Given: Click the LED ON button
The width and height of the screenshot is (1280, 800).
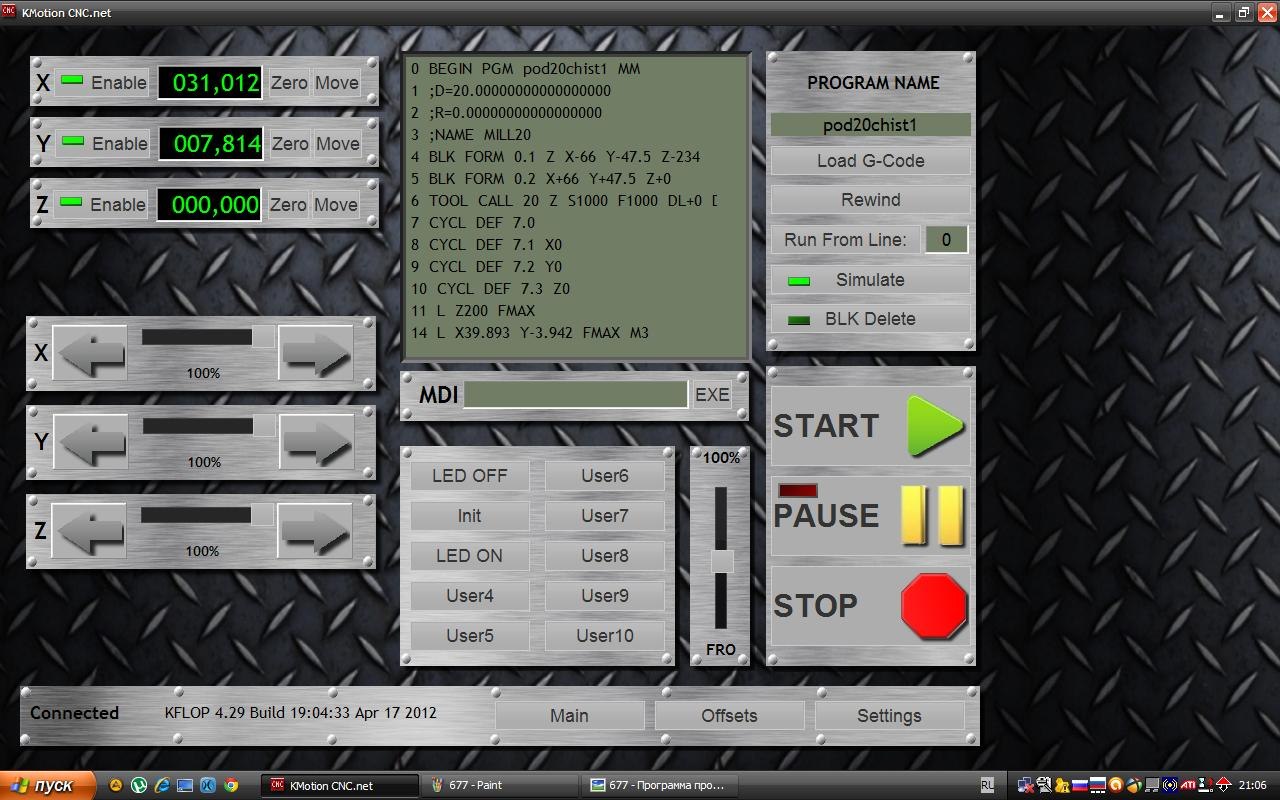Looking at the screenshot, I should coord(470,556).
